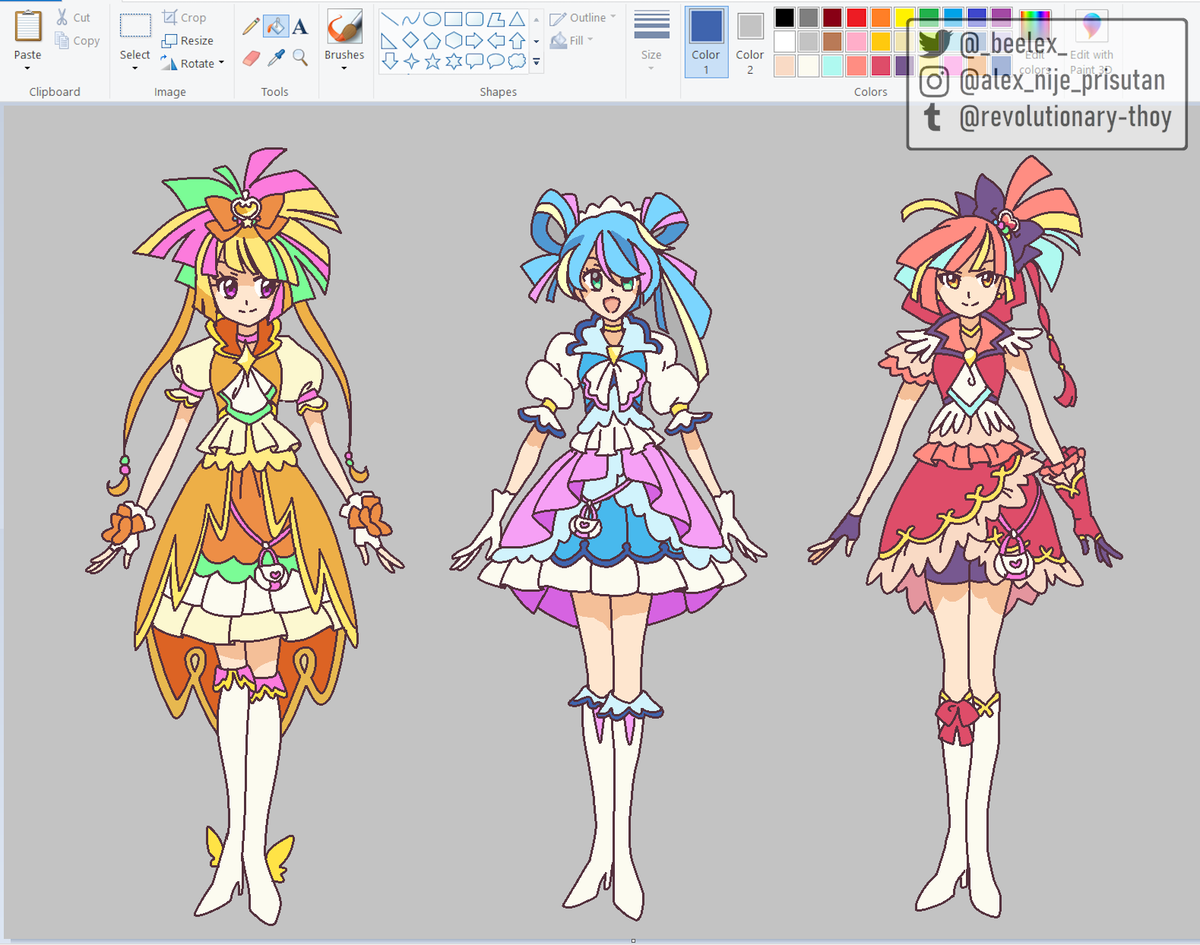The image size is (1200, 945).
Task: Pick the Triangle shape
Action: click(516, 19)
